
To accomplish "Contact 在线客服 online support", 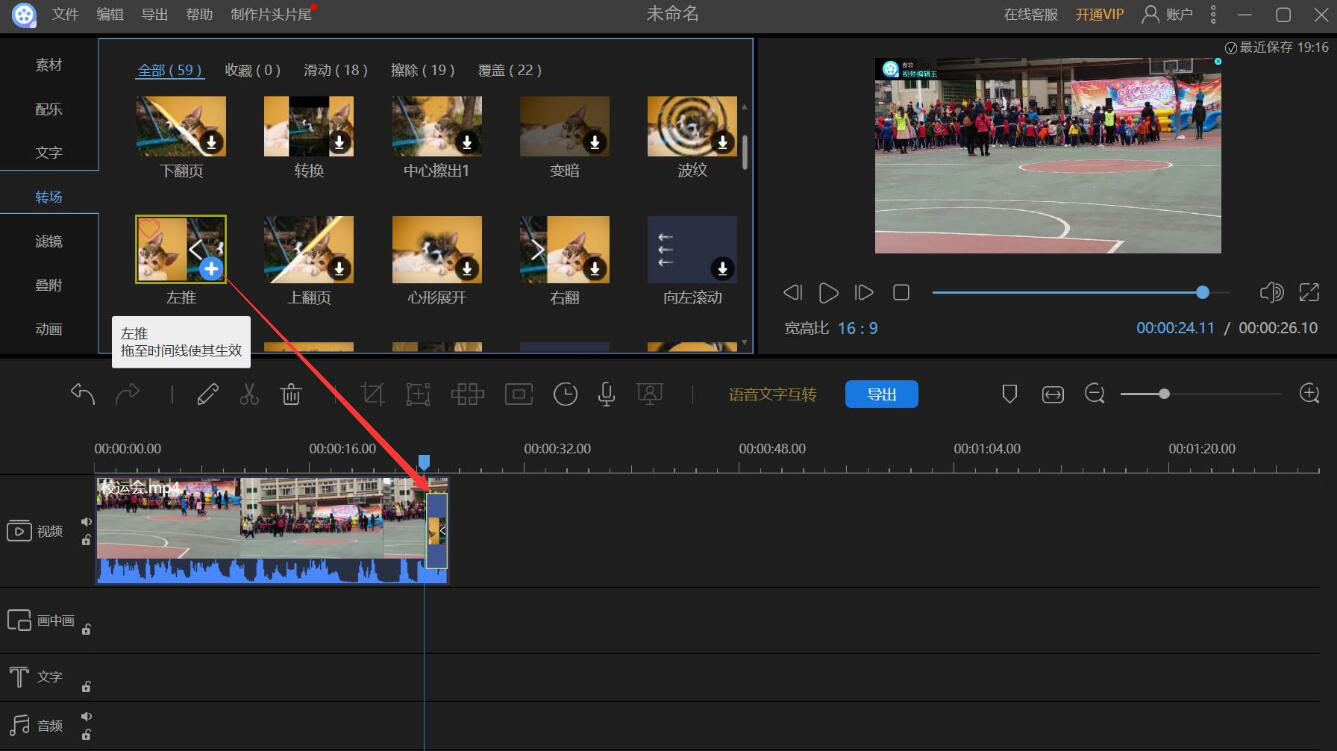I will click(x=1031, y=15).
